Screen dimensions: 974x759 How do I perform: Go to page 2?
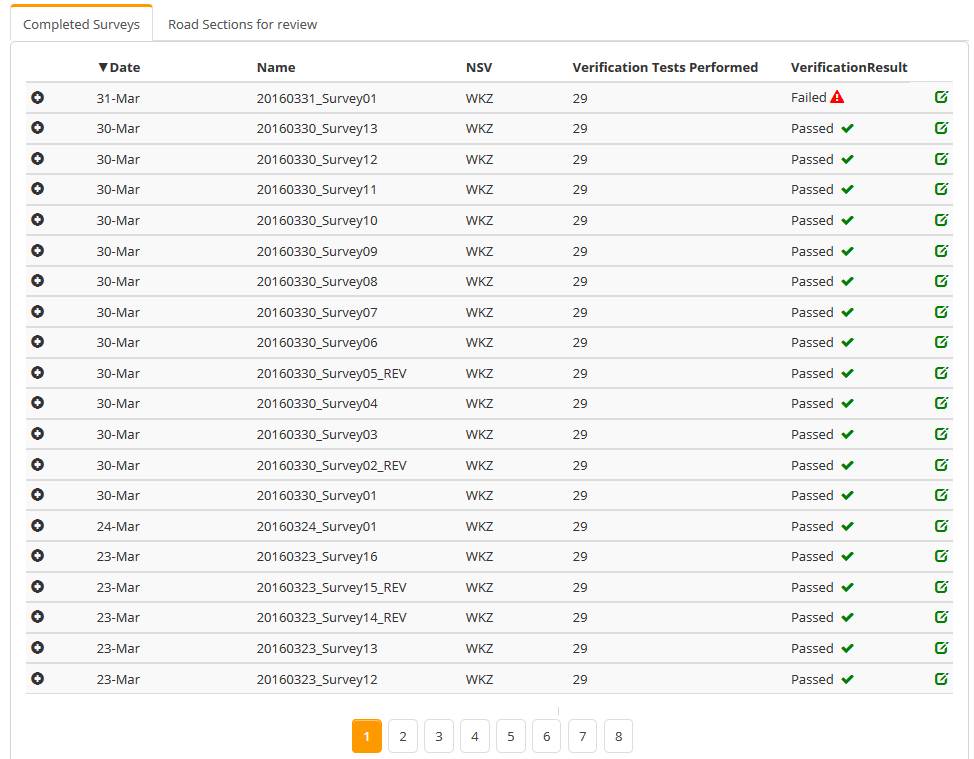[402, 737]
